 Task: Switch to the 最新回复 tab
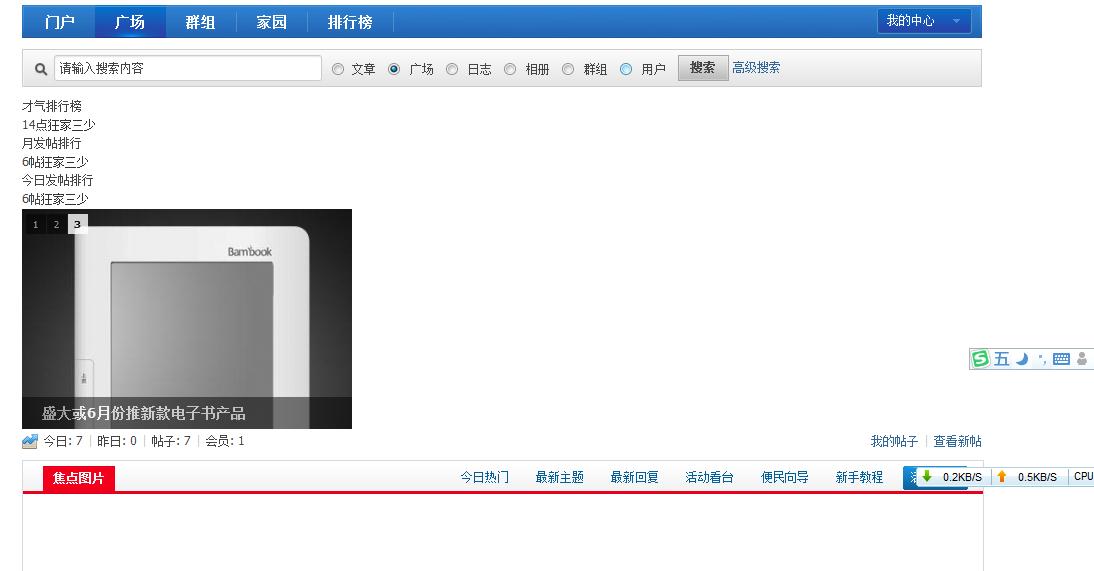click(634, 477)
